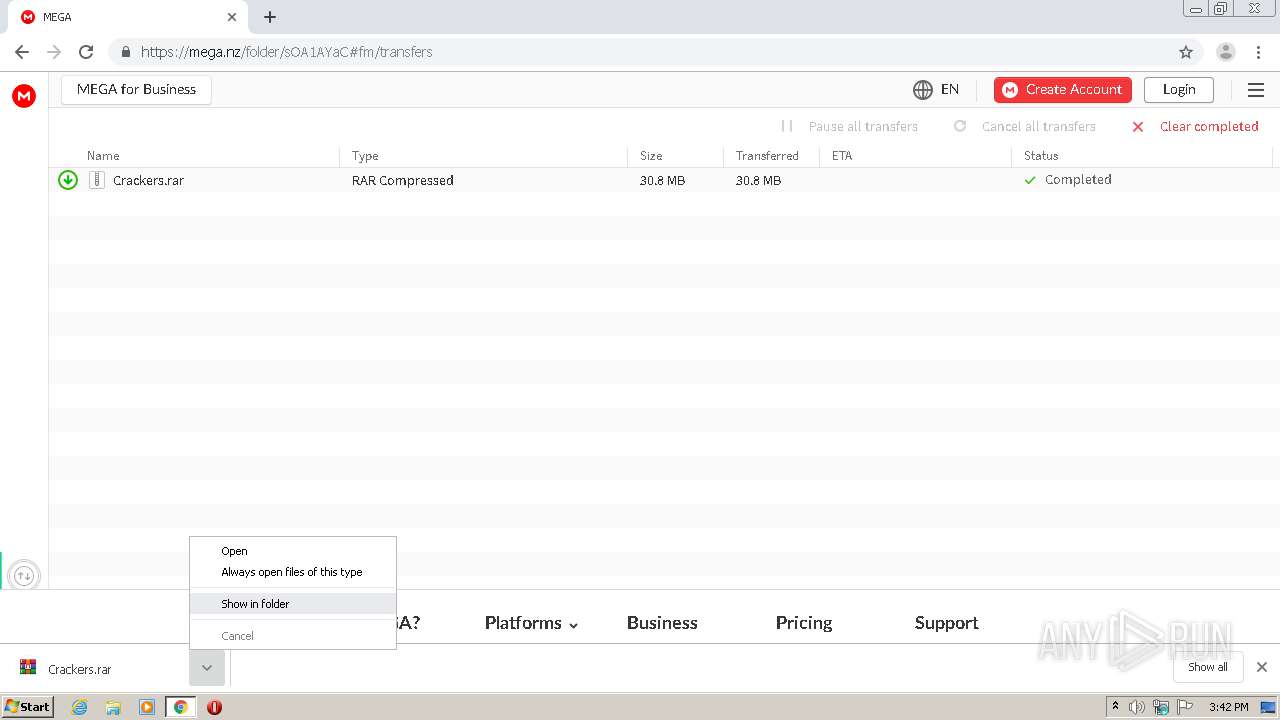
Task: Open Opera icon in taskbar
Action: [214, 707]
